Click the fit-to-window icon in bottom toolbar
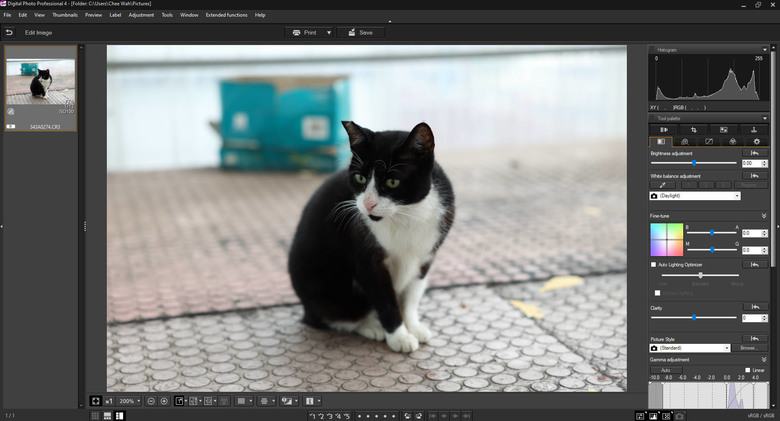The image size is (780, 421). click(x=96, y=401)
